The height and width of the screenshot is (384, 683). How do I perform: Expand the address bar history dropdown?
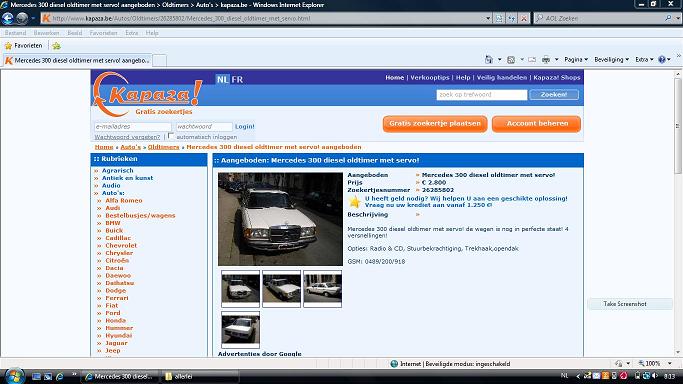click(488, 18)
